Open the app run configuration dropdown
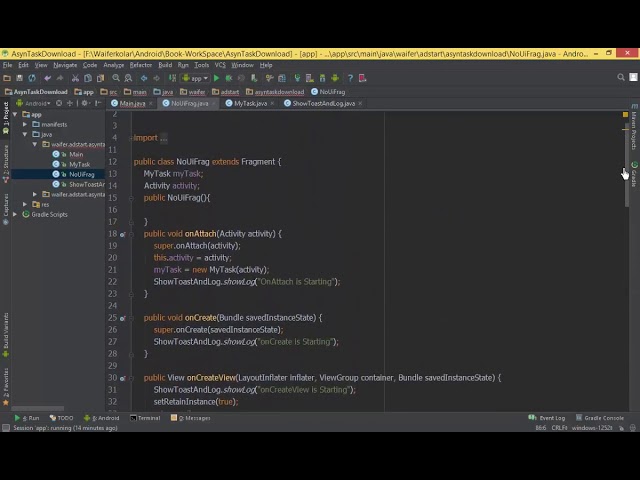The width and height of the screenshot is (640, 480). point(196,78)
